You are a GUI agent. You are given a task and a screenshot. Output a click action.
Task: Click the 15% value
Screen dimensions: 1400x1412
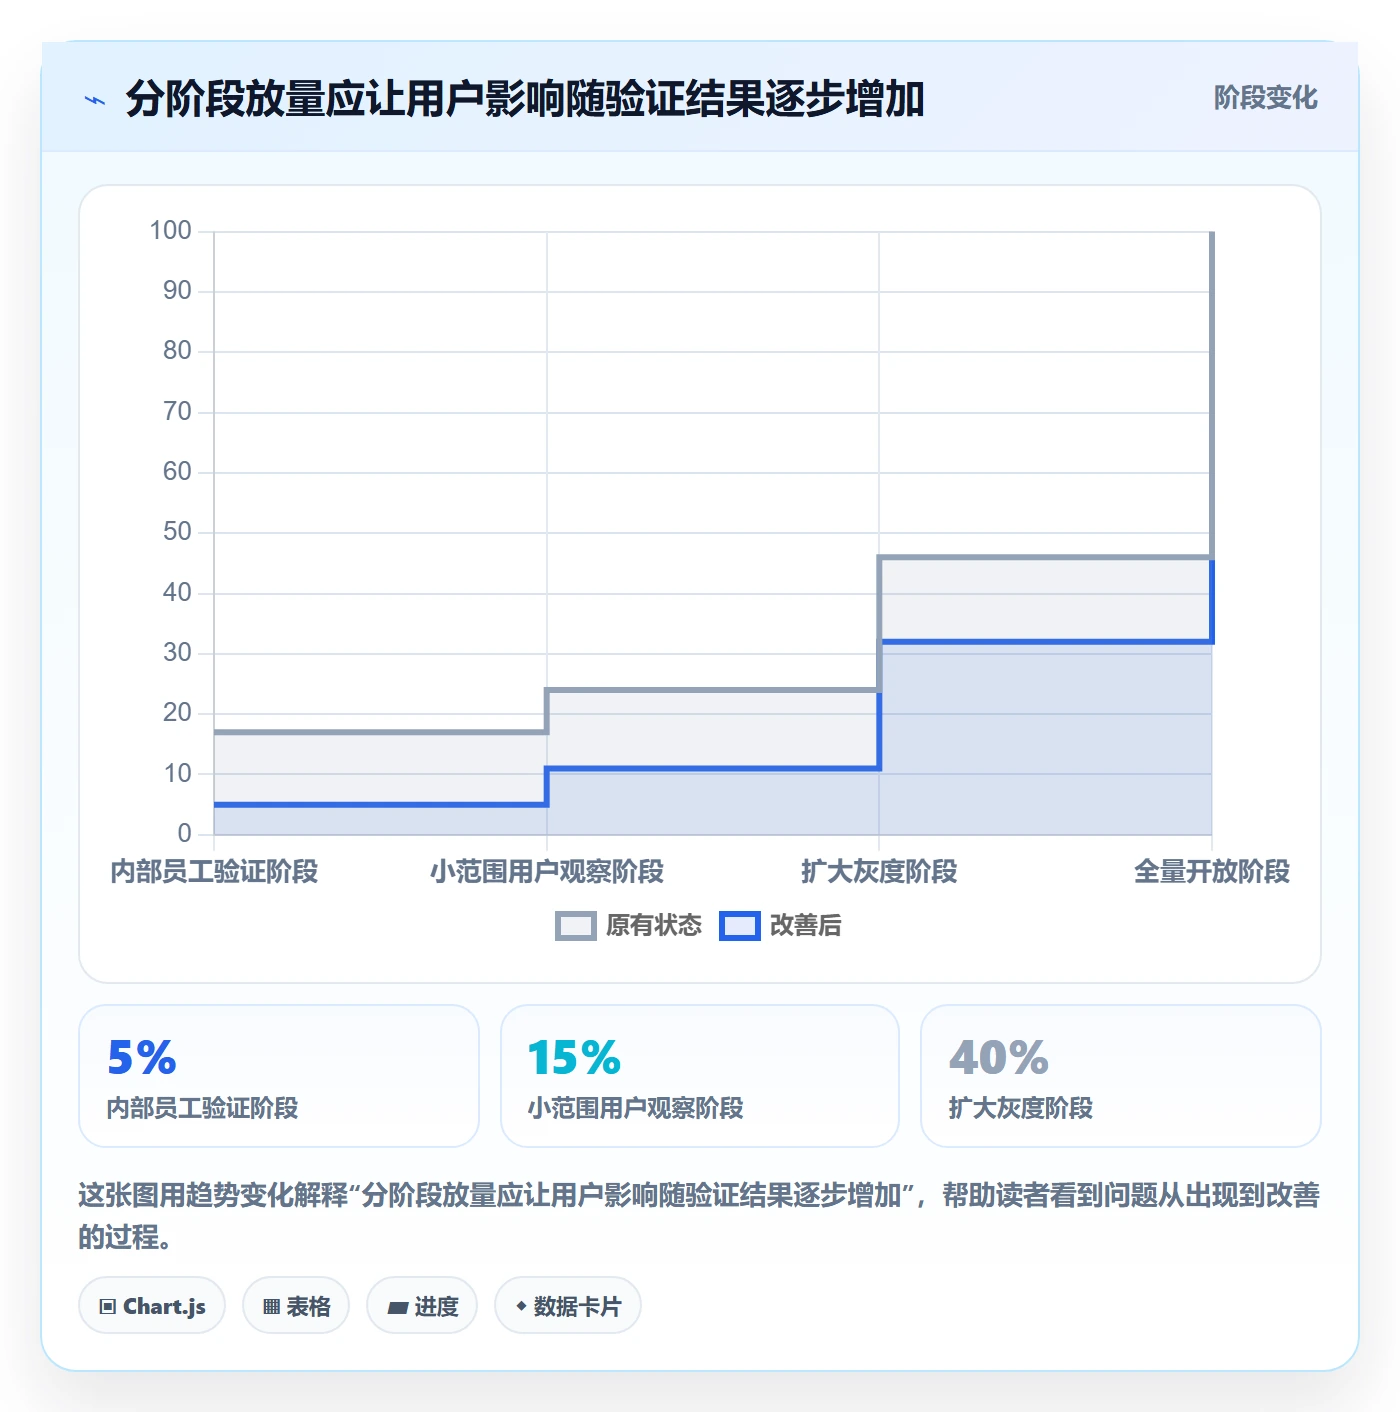pyautogui.click(x=575, y=1058)
